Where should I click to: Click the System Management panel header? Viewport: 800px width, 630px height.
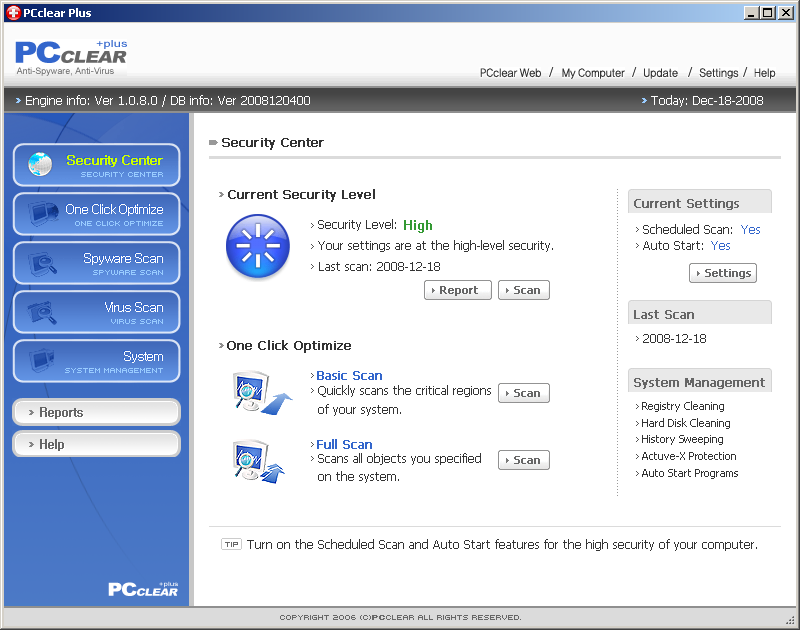click(699, 381)
